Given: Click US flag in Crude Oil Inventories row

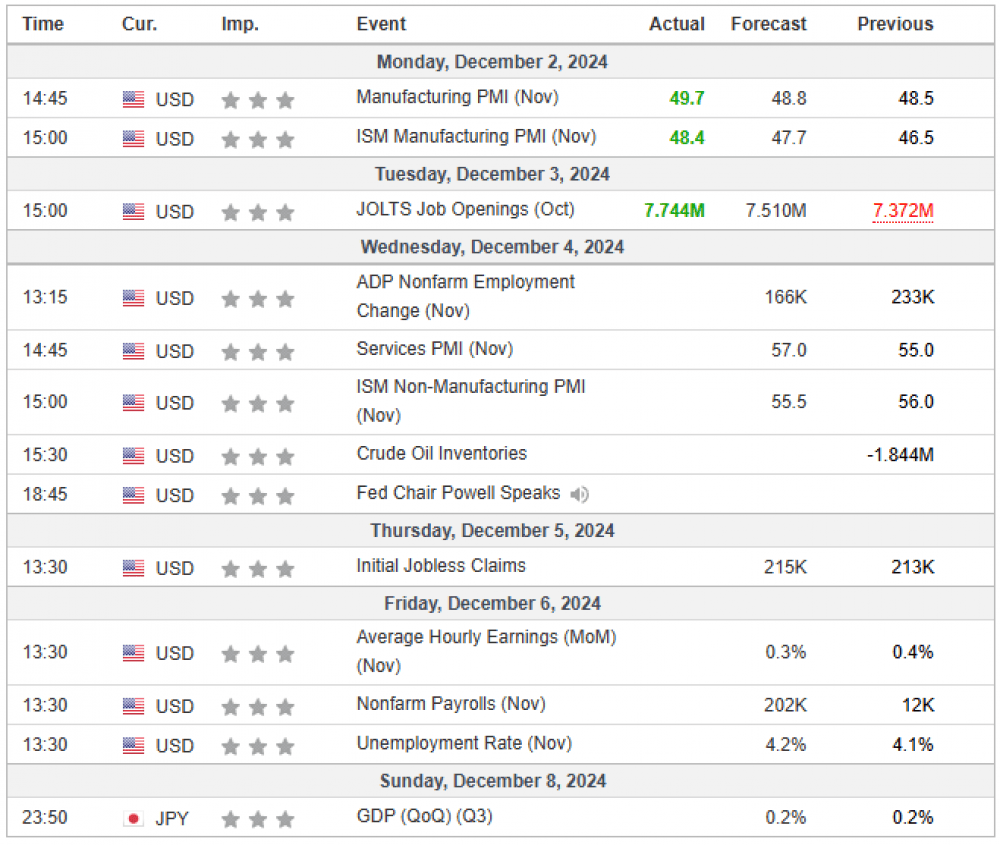Looking at the screenshot, I should (x=133, y=456).
